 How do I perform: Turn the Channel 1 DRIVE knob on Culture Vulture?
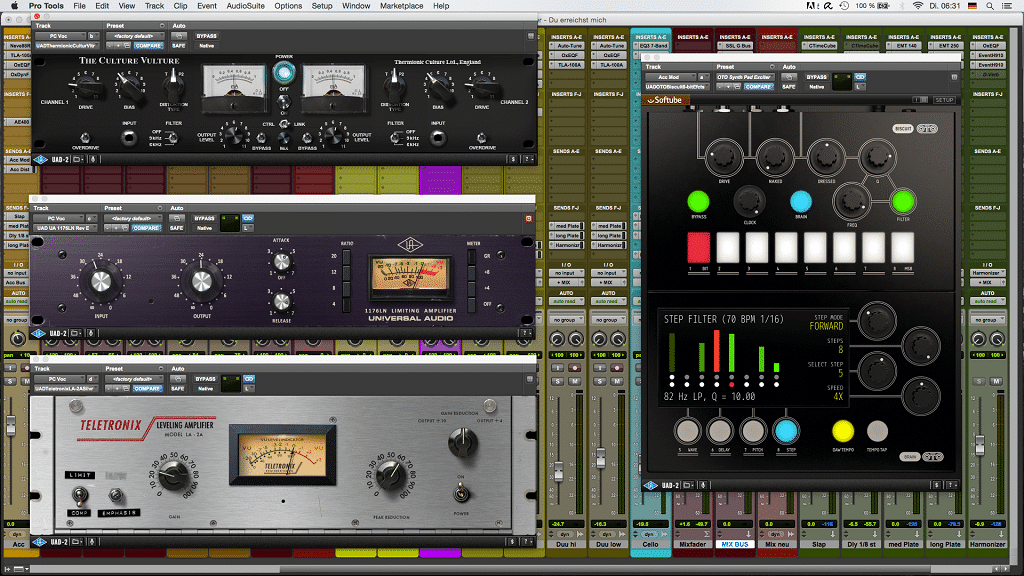86,85
